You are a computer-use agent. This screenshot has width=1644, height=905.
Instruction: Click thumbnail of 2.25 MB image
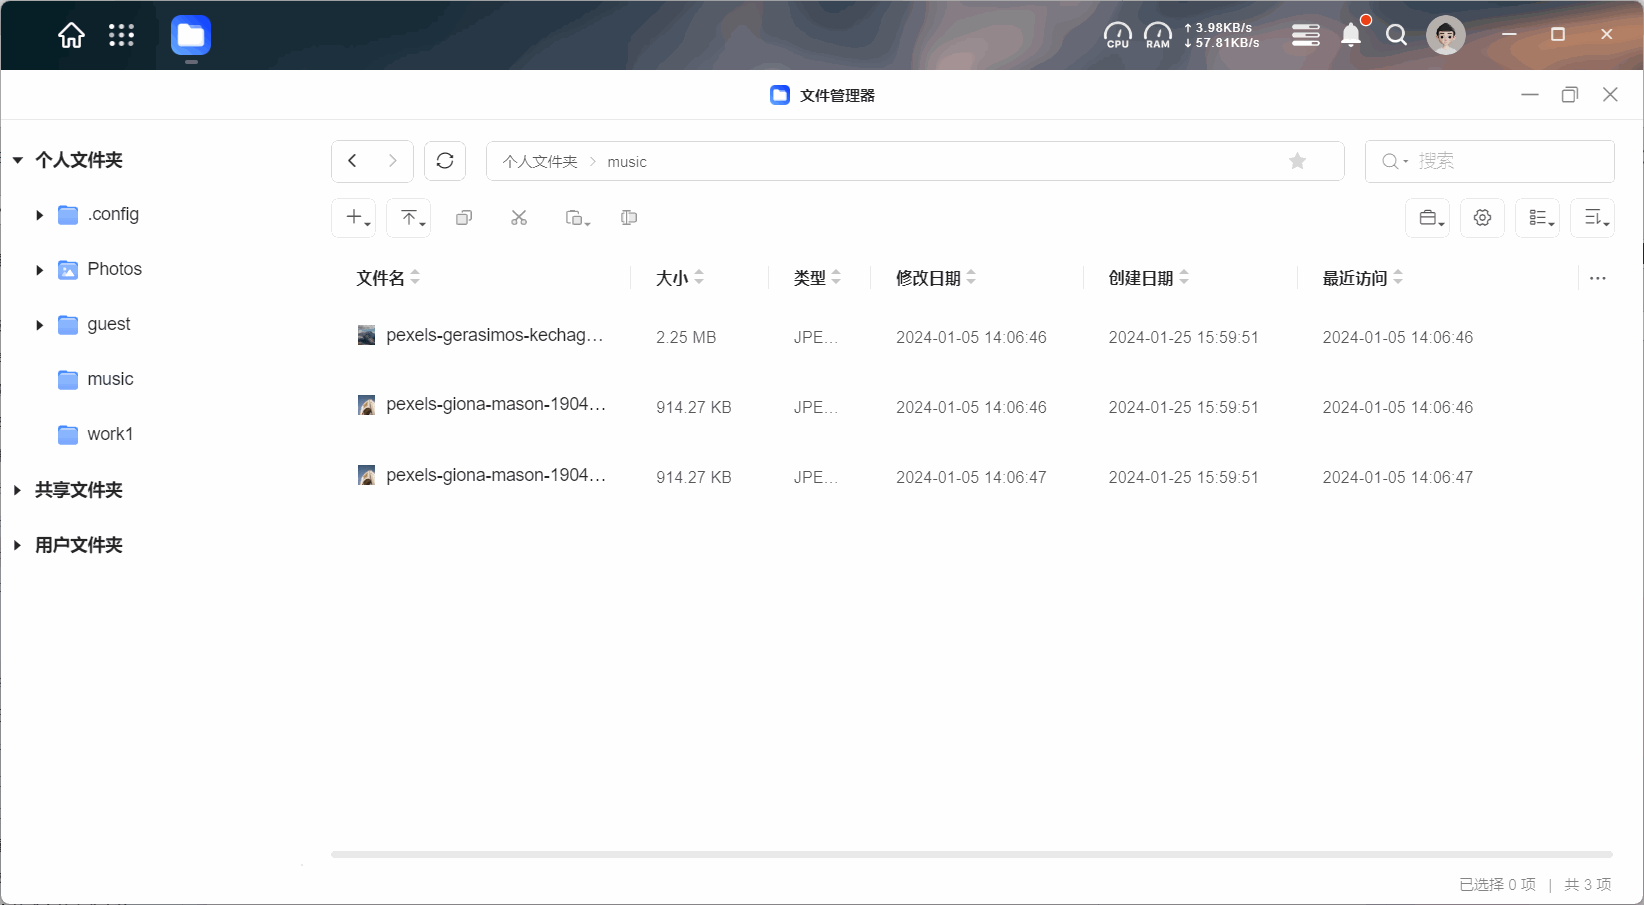(367, 335)
